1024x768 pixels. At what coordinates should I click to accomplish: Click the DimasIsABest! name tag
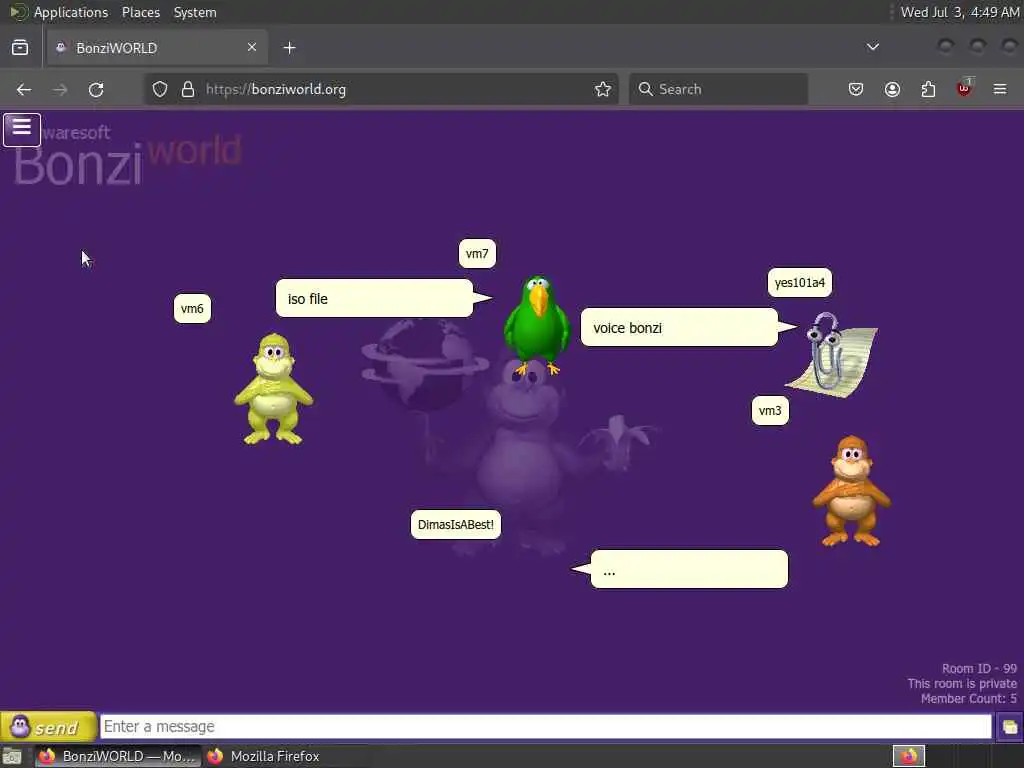(456, 524)
